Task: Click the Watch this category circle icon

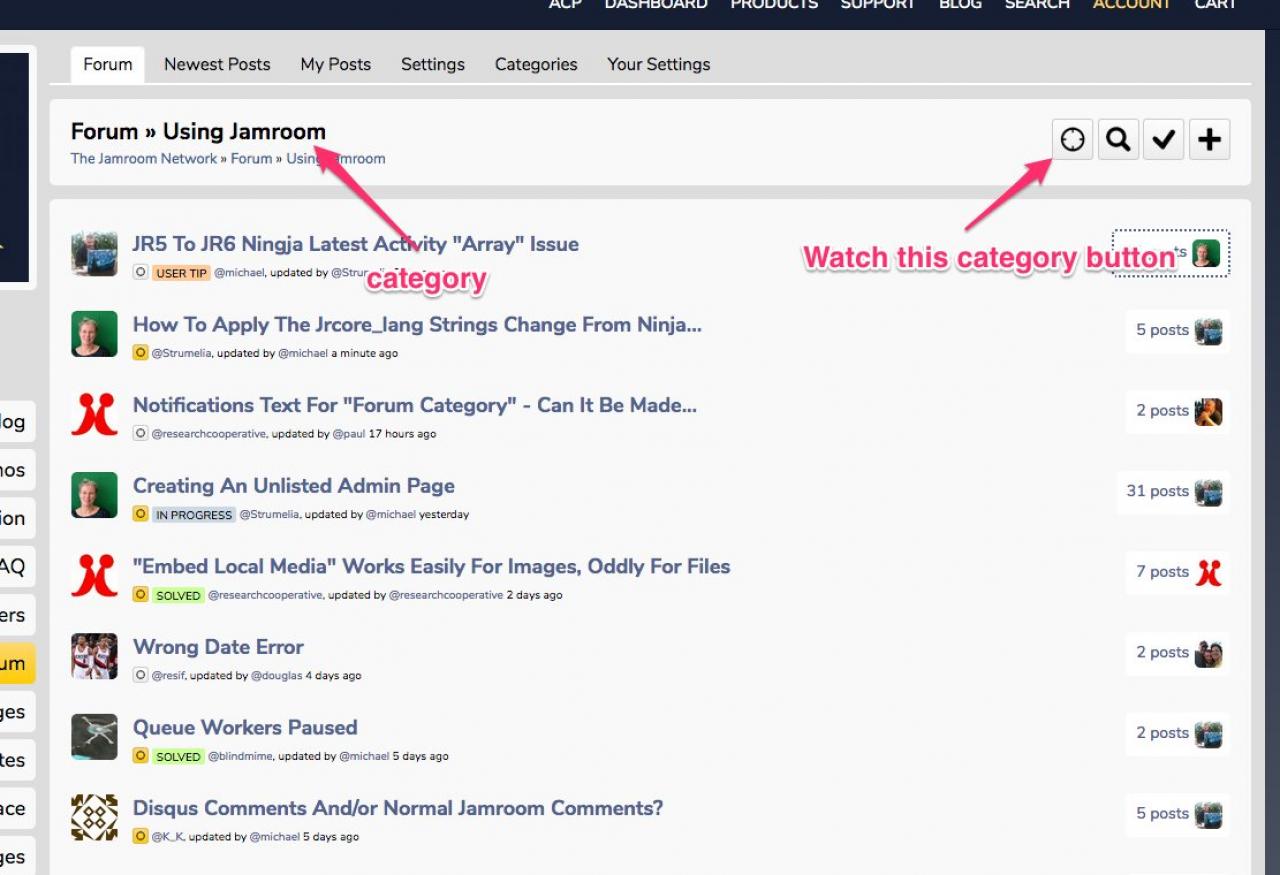Action: [1072, 140]
